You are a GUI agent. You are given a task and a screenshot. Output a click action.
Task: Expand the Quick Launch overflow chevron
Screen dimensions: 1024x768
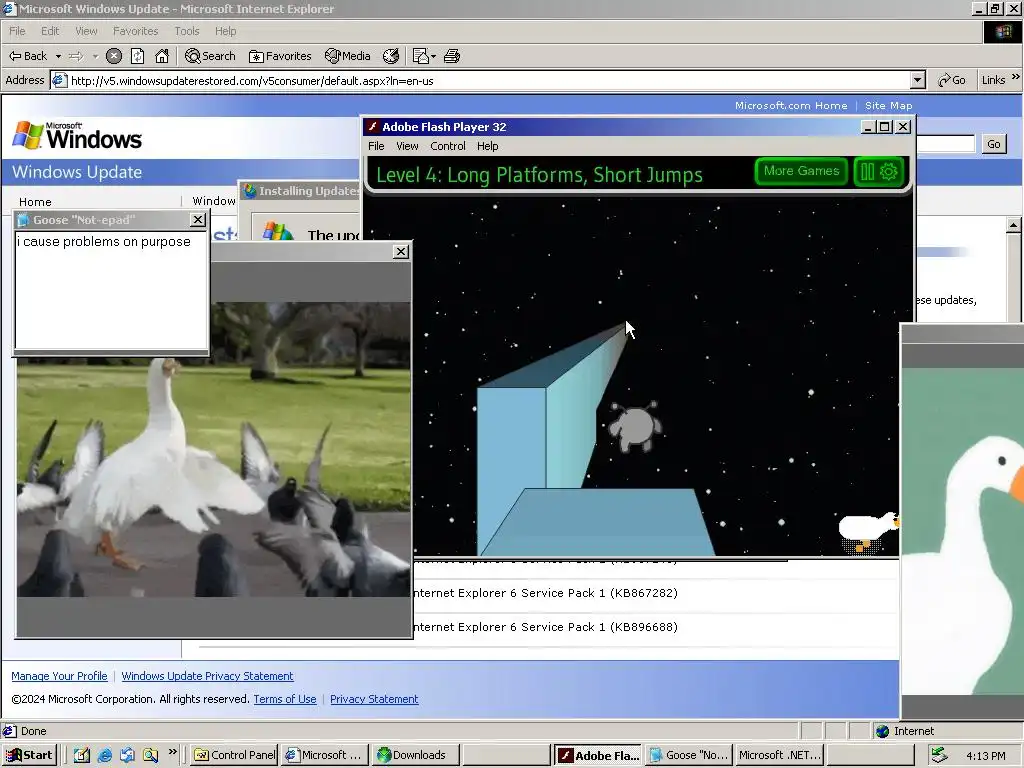point(172,752)
